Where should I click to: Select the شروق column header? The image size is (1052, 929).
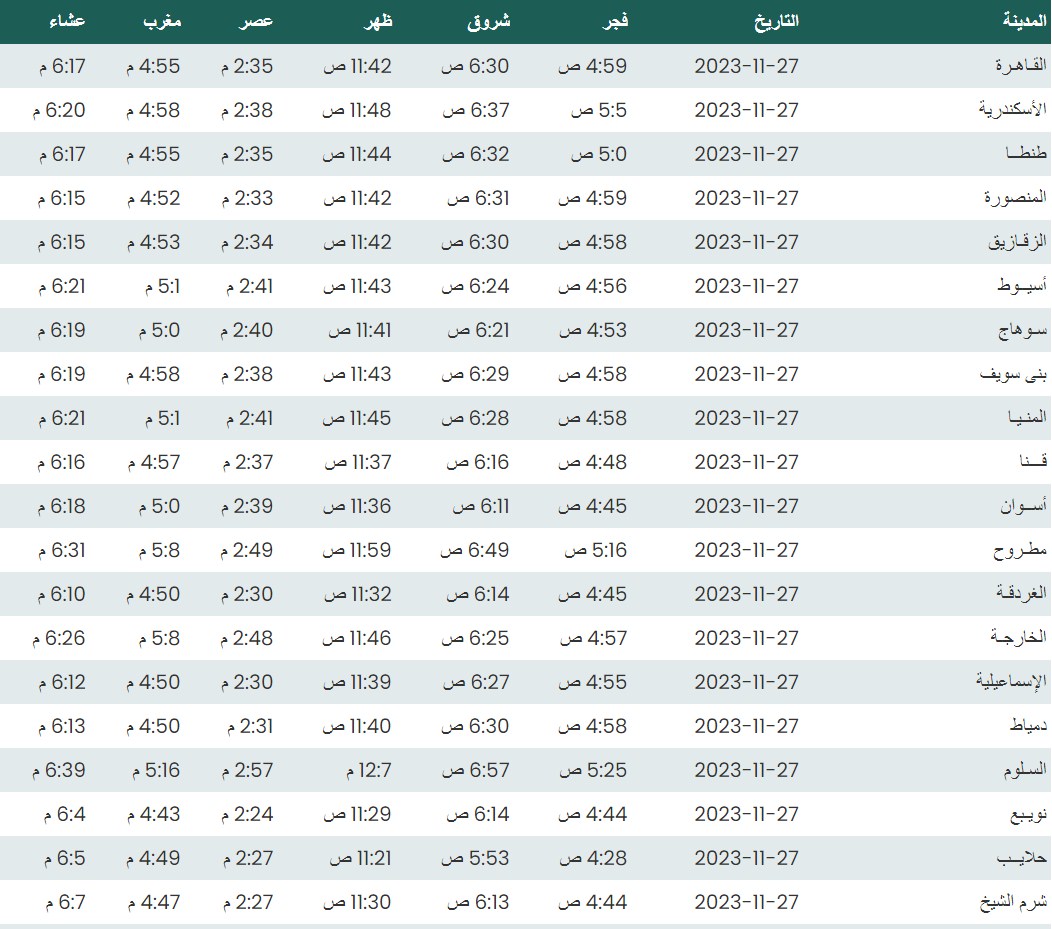pos(489,21)
